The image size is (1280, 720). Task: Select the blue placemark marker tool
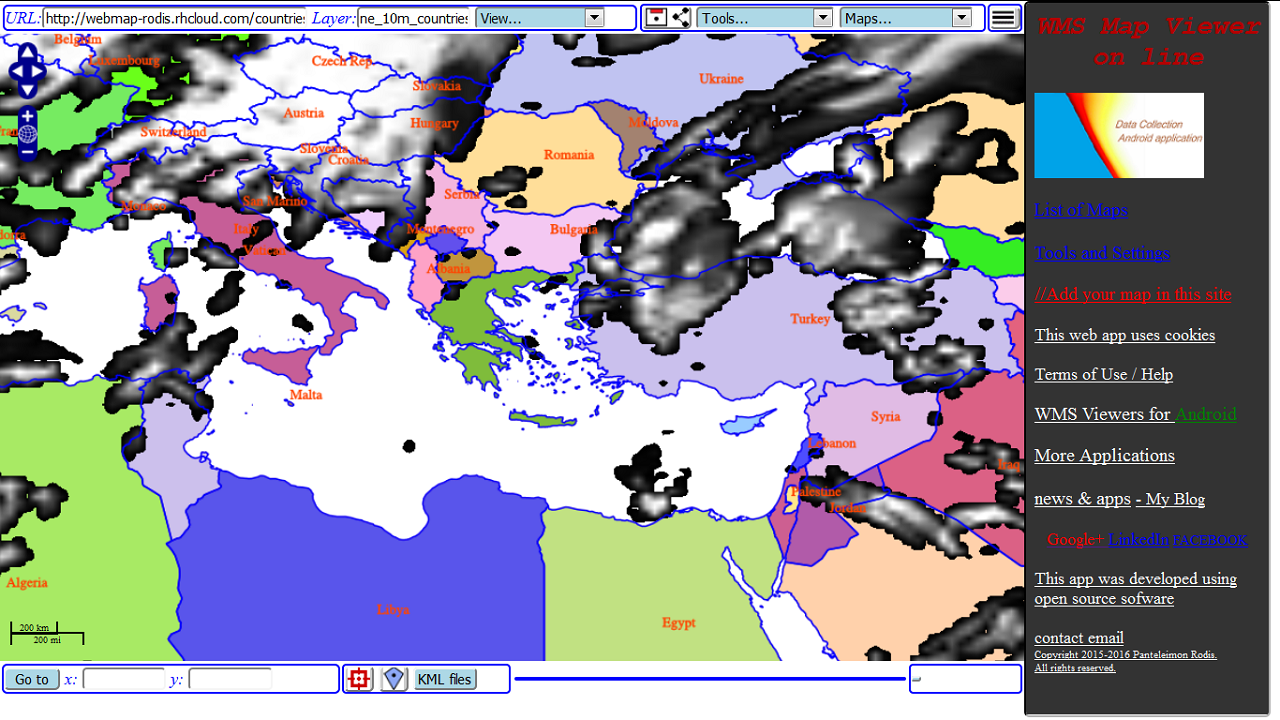tap(392, 678)
